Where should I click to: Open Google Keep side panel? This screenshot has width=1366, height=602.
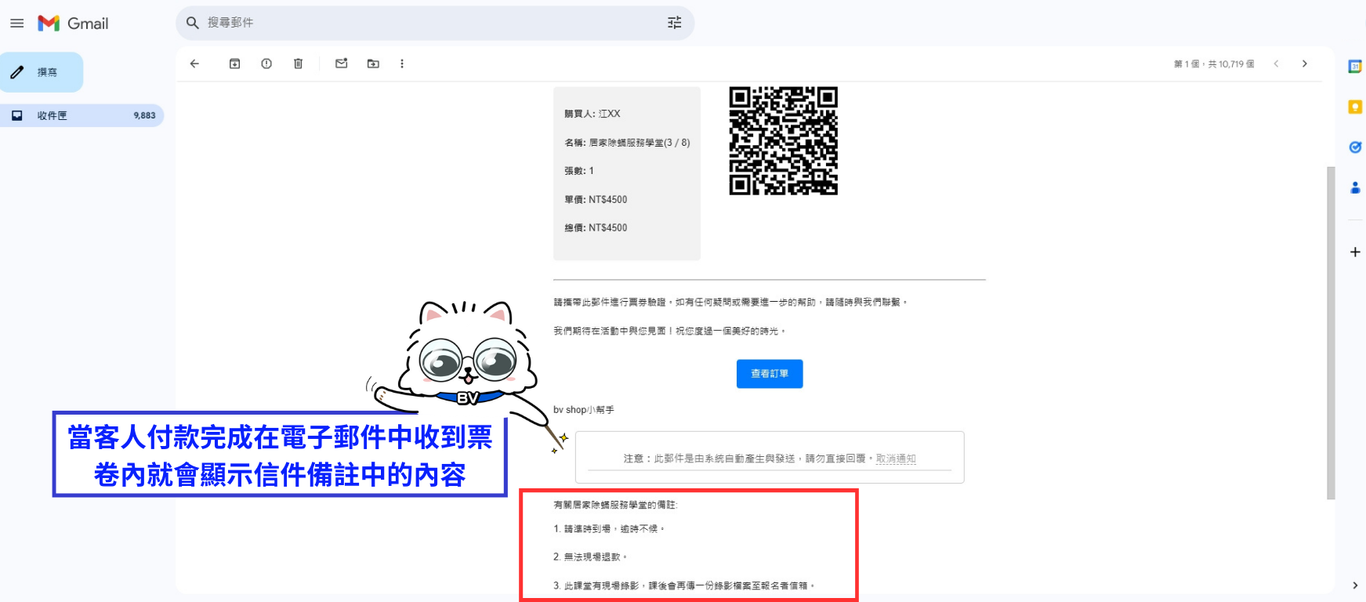click(x=1355, y=107)
